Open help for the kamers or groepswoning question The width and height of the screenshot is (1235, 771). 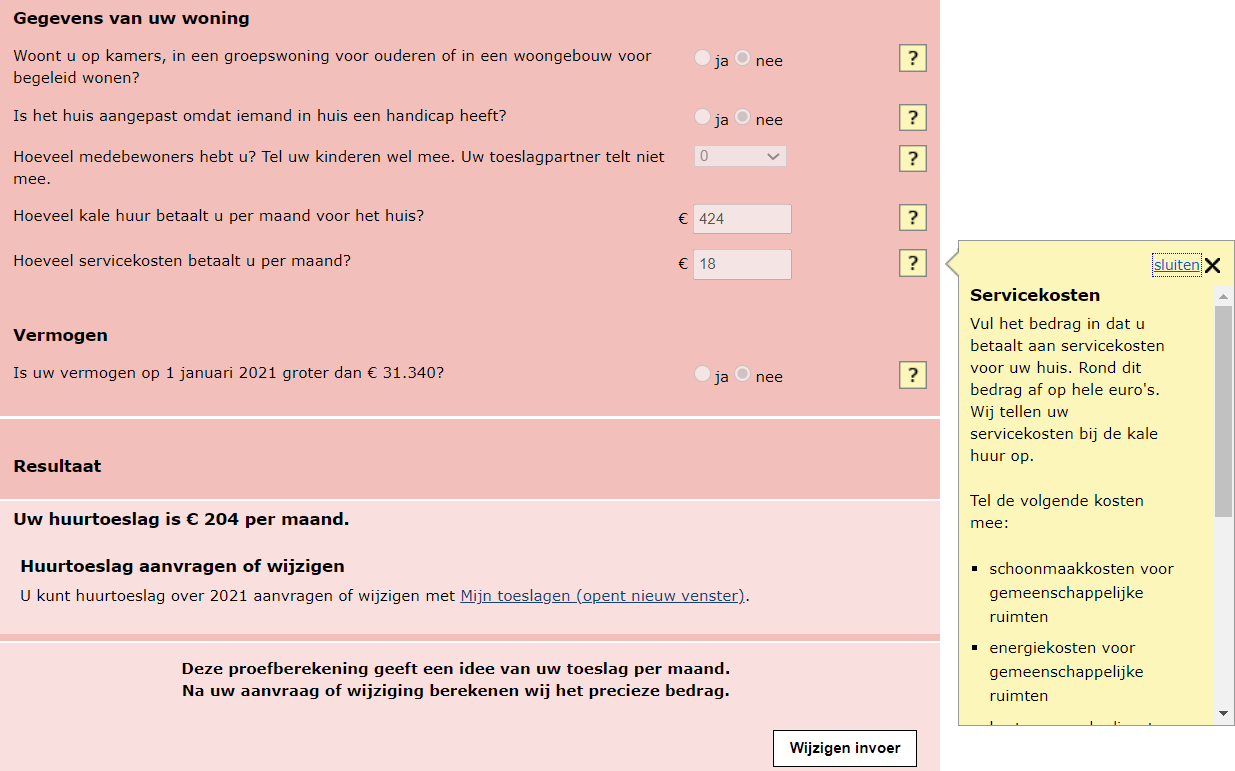[x=912, y=58]
